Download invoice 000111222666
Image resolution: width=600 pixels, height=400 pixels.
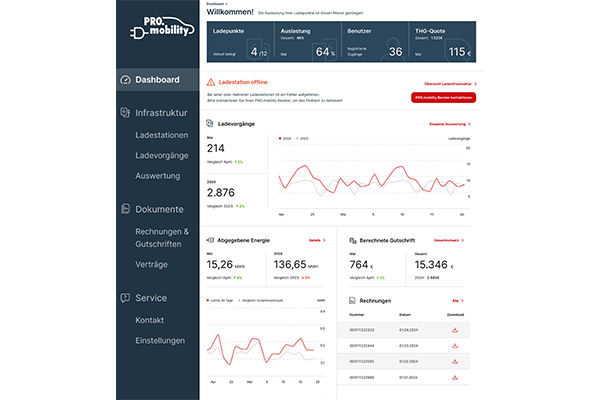coord(455,376)
